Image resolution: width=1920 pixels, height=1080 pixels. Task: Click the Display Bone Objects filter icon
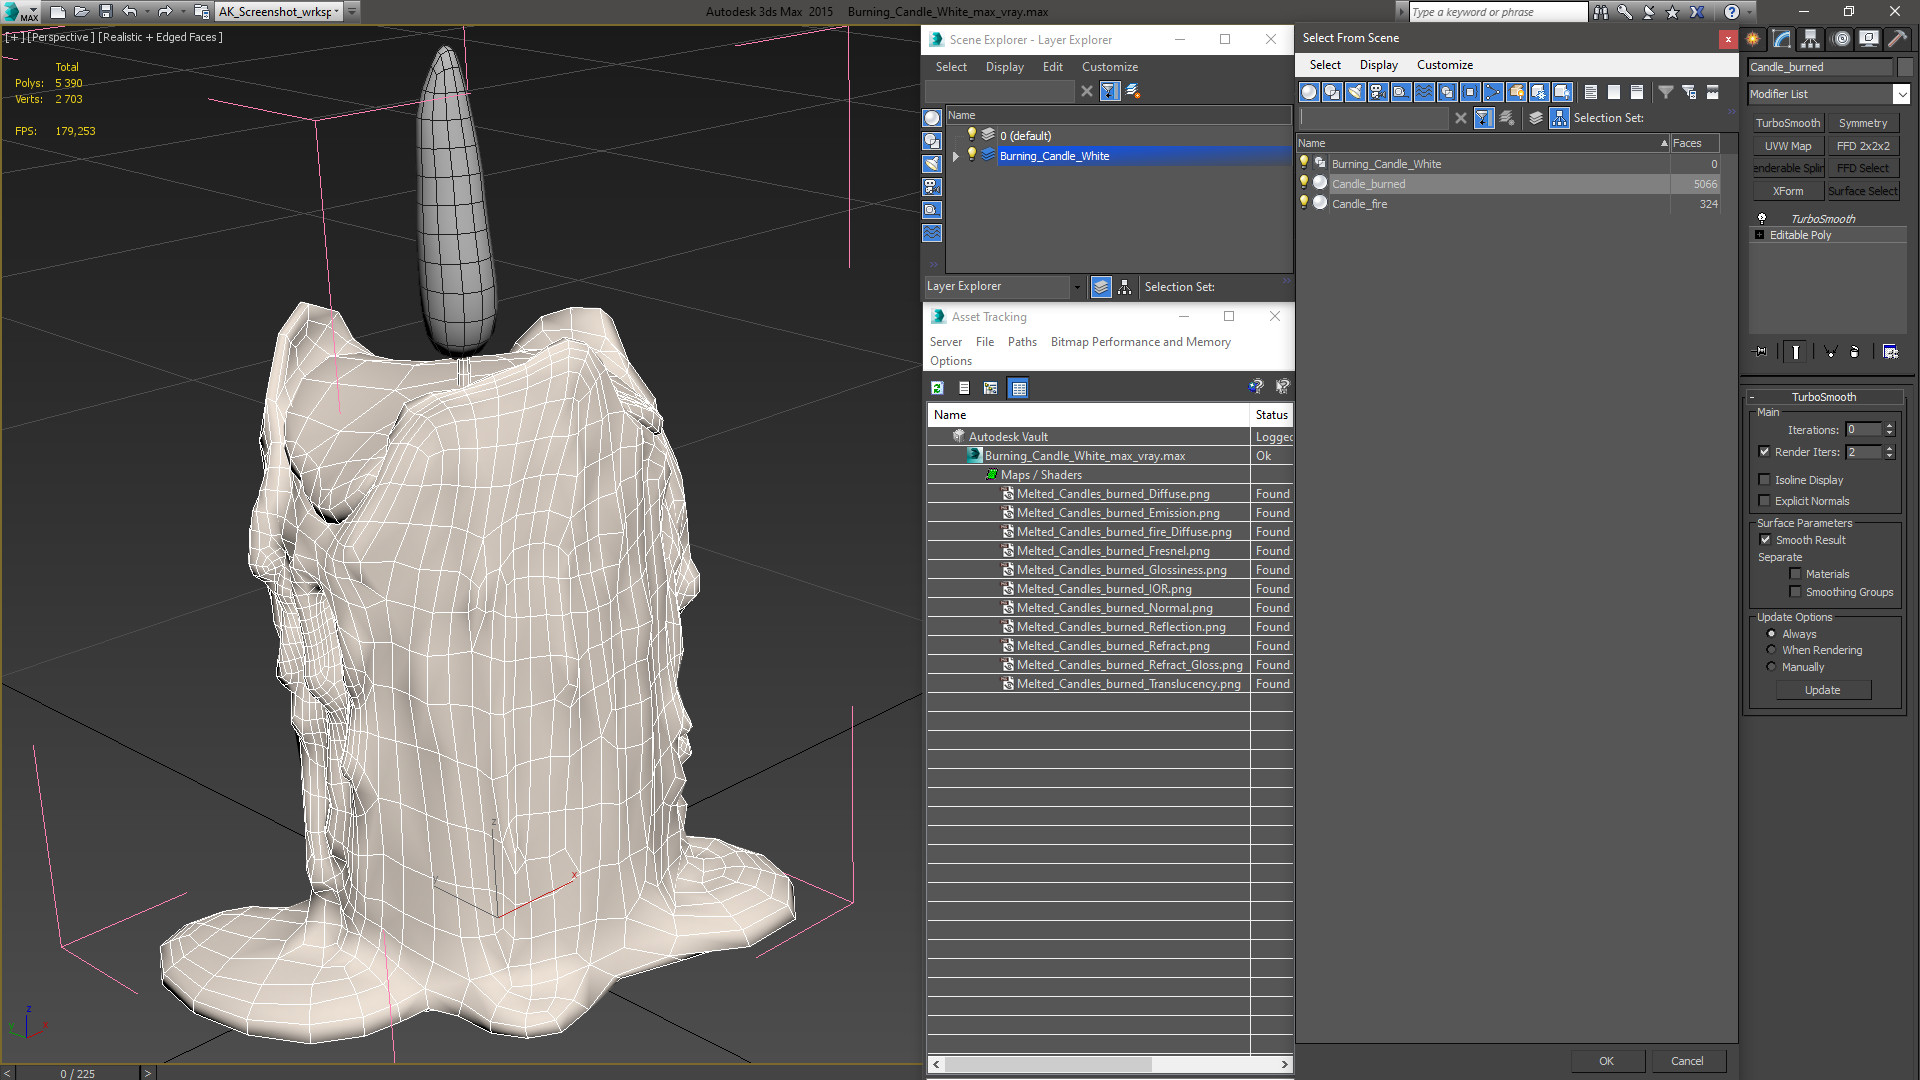(x=1493, y=92)
